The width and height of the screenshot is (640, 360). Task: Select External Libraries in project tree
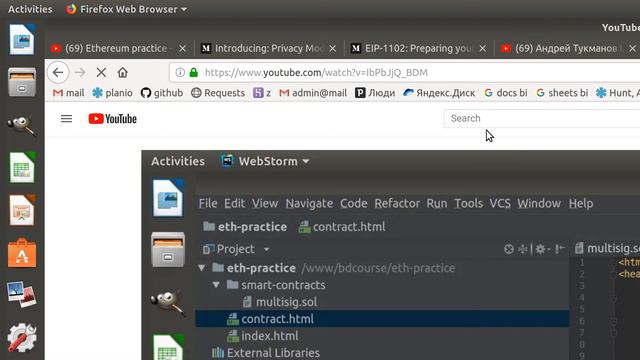coord(266,353)
